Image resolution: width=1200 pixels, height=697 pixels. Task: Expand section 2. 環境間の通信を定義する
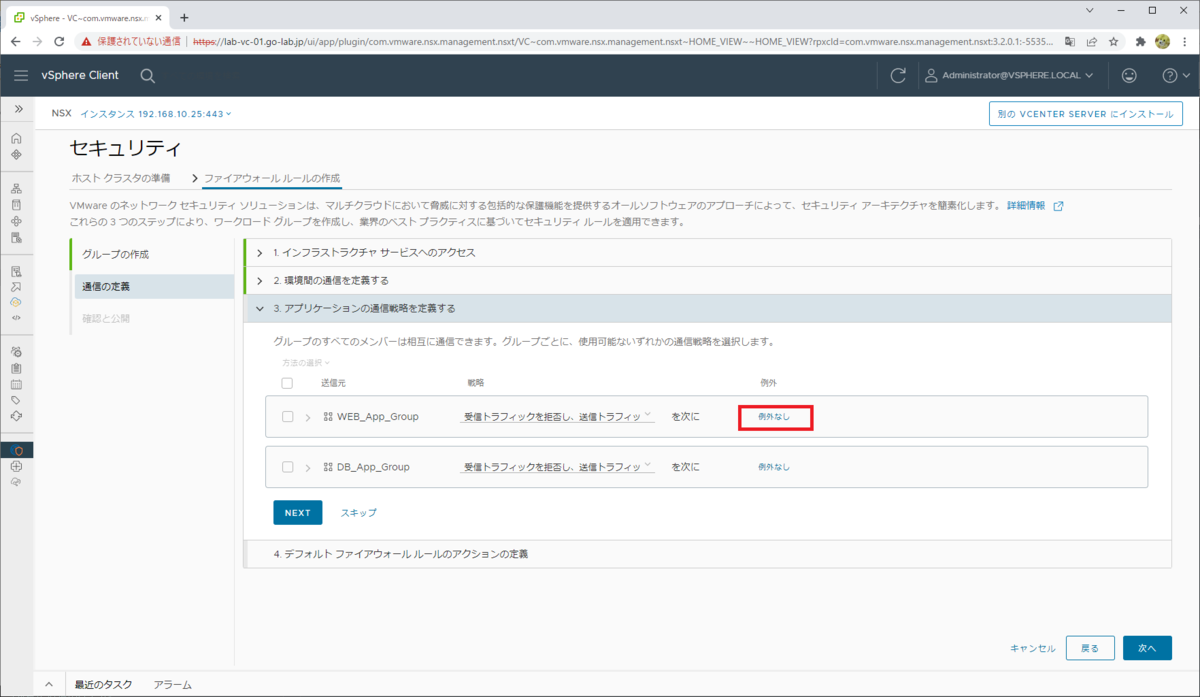pyautogui.click(x=707, y=280)
